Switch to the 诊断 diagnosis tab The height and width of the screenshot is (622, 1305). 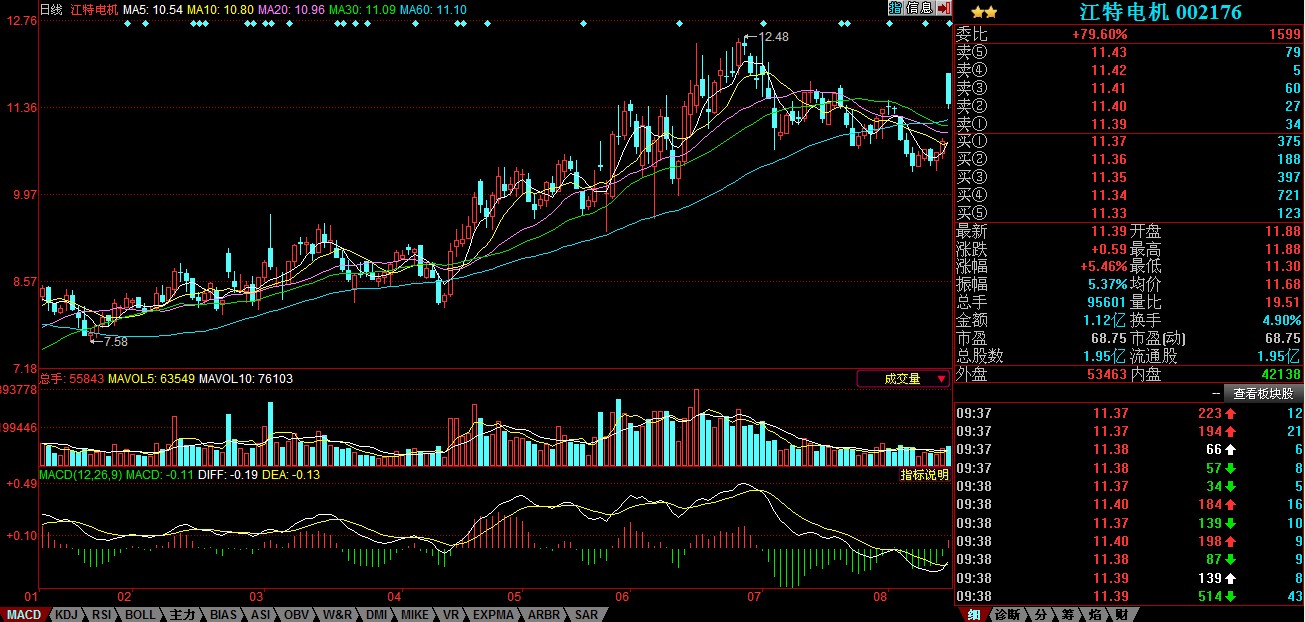[1007, 614]
